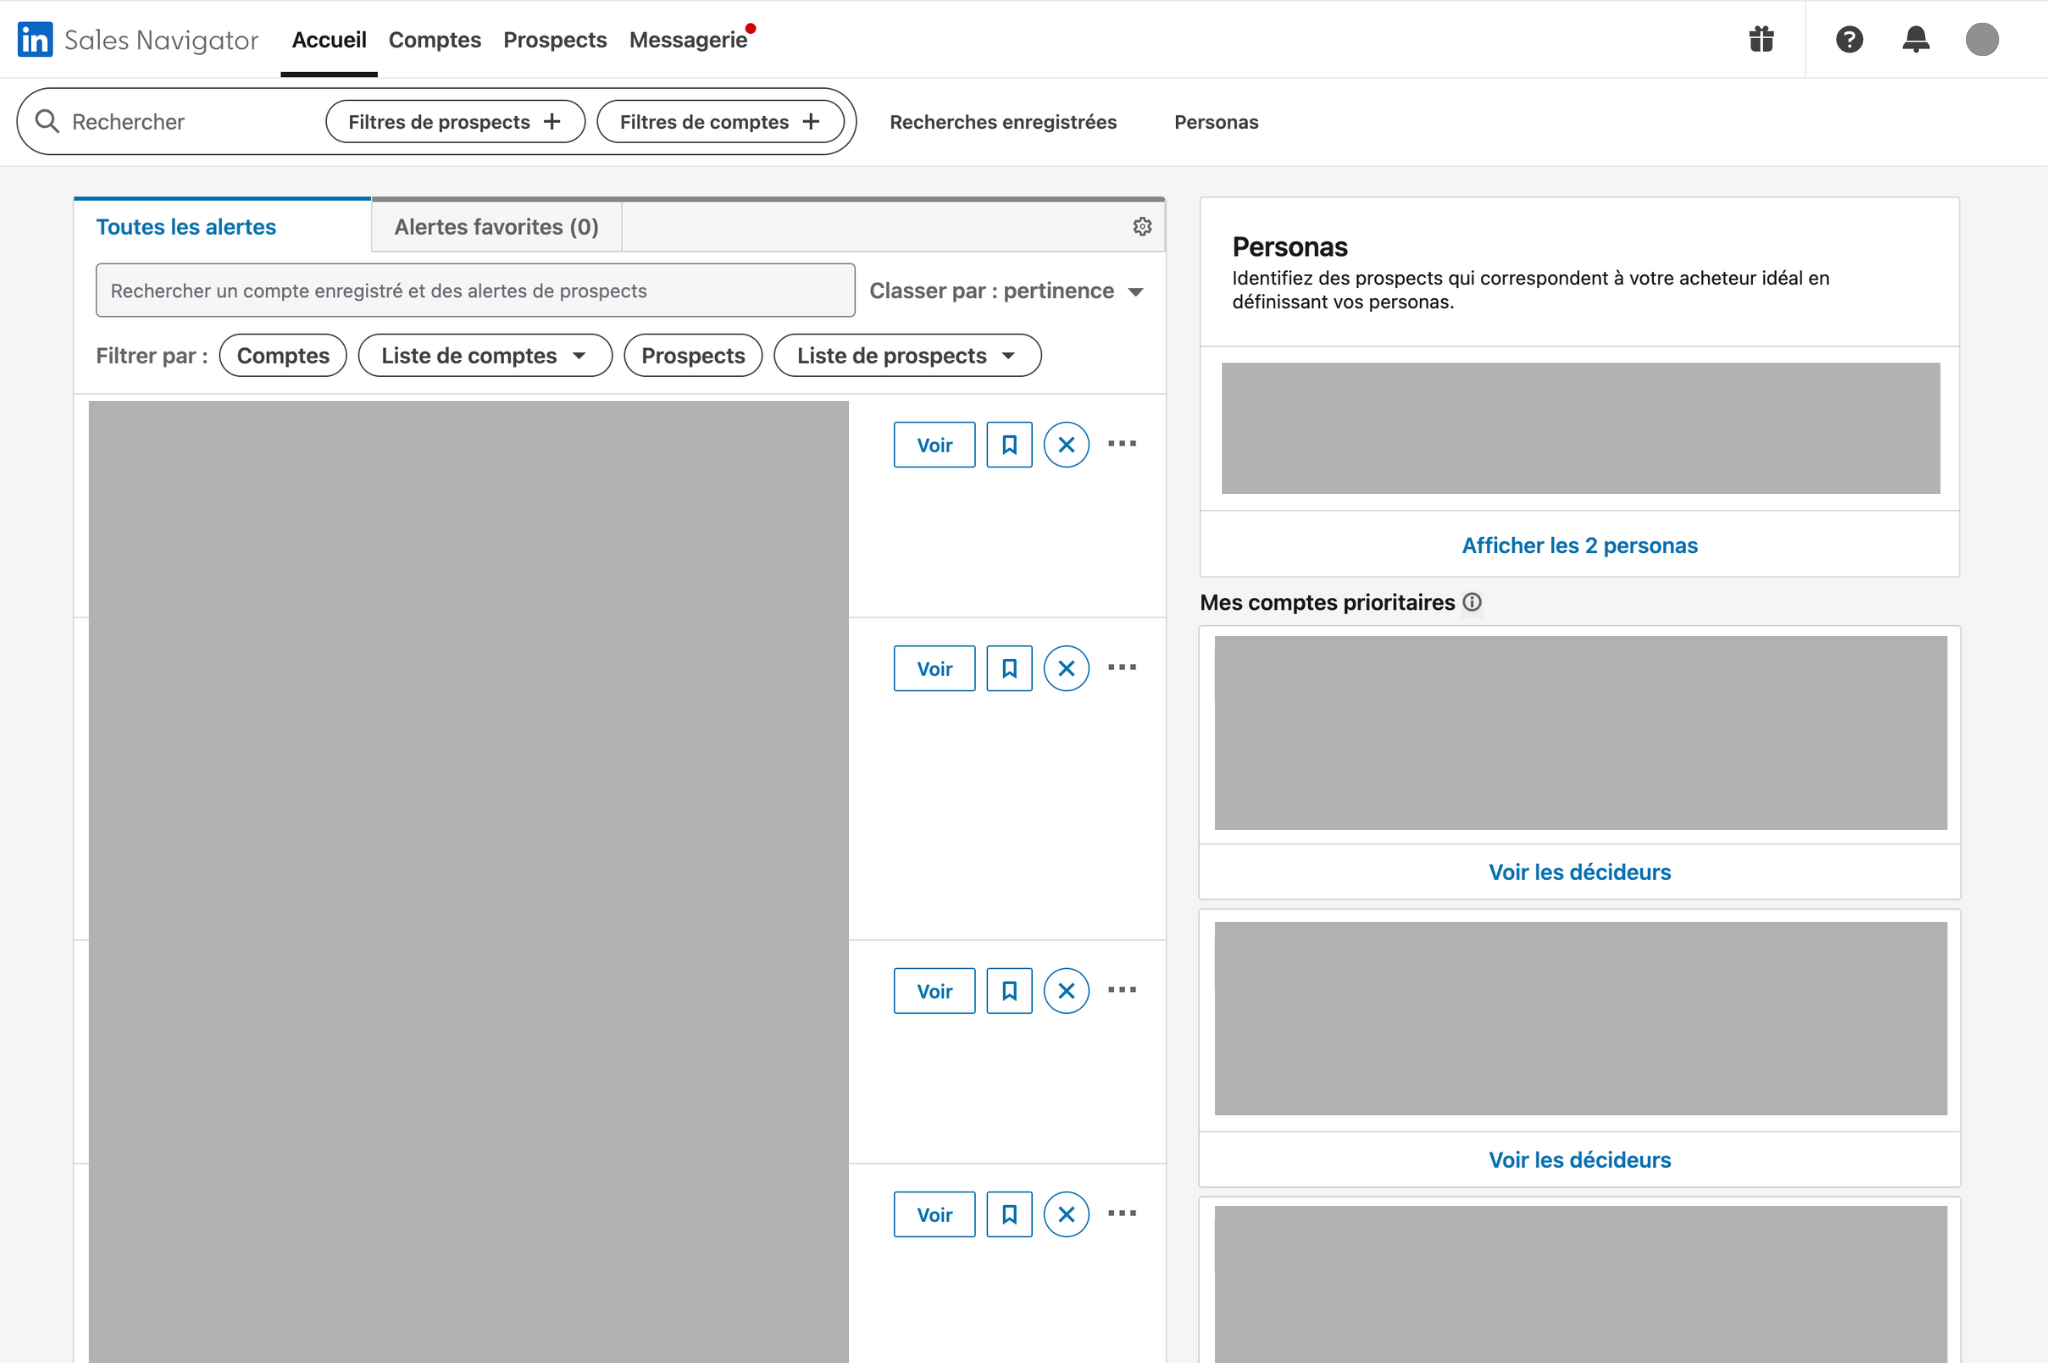
Task: Switch to the Alertes favorites tab
Action: 494,226
